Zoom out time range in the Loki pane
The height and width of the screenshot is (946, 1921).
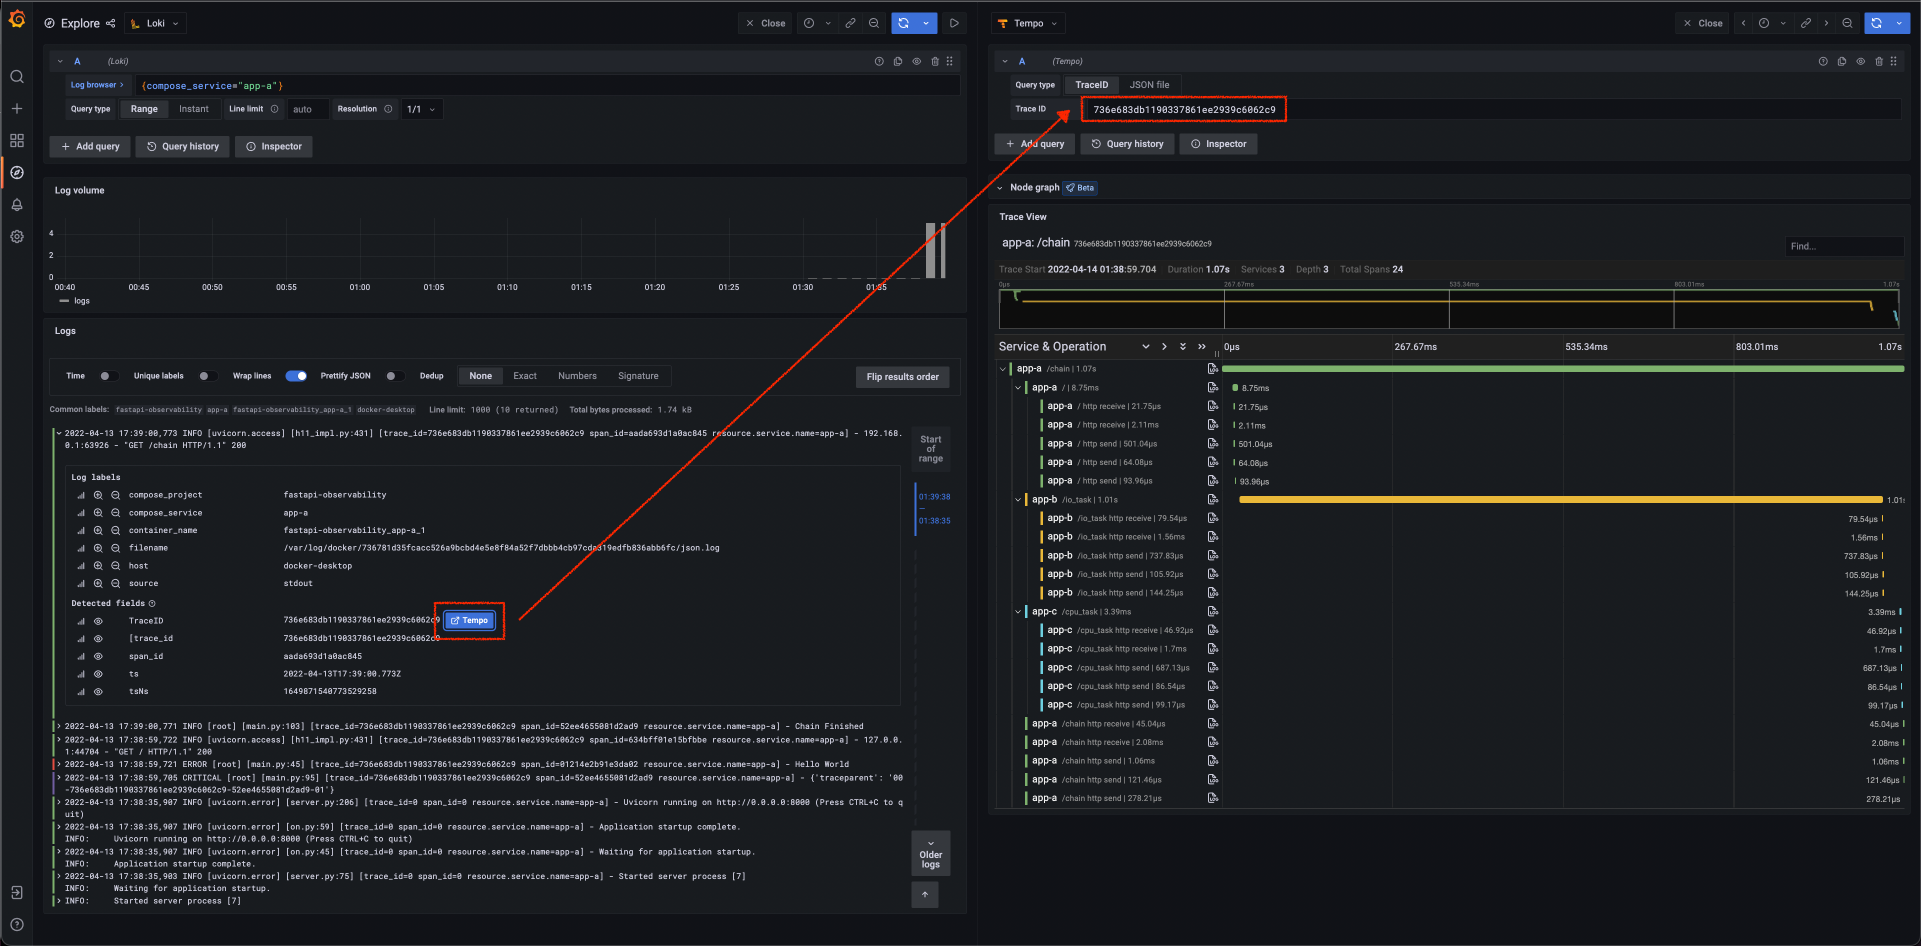pos(874,23)
